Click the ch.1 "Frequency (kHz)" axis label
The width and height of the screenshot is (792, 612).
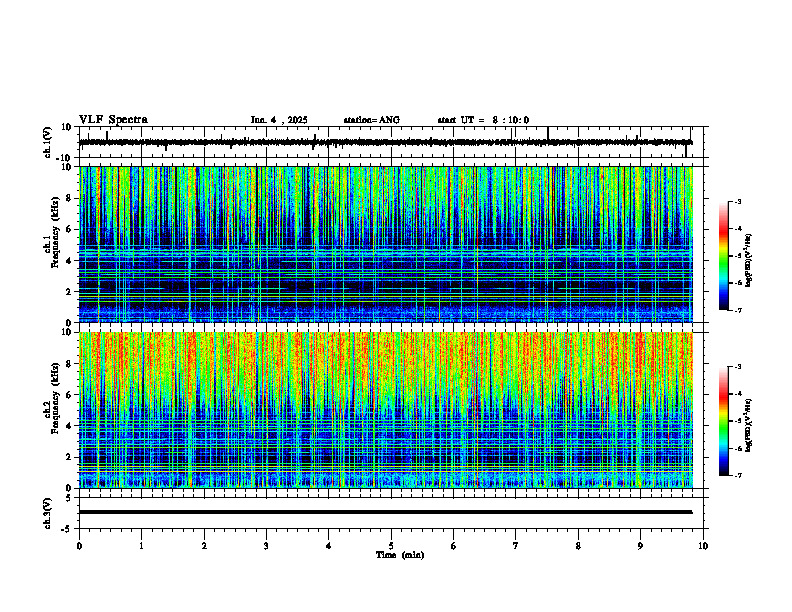click(x=56, y=232)
